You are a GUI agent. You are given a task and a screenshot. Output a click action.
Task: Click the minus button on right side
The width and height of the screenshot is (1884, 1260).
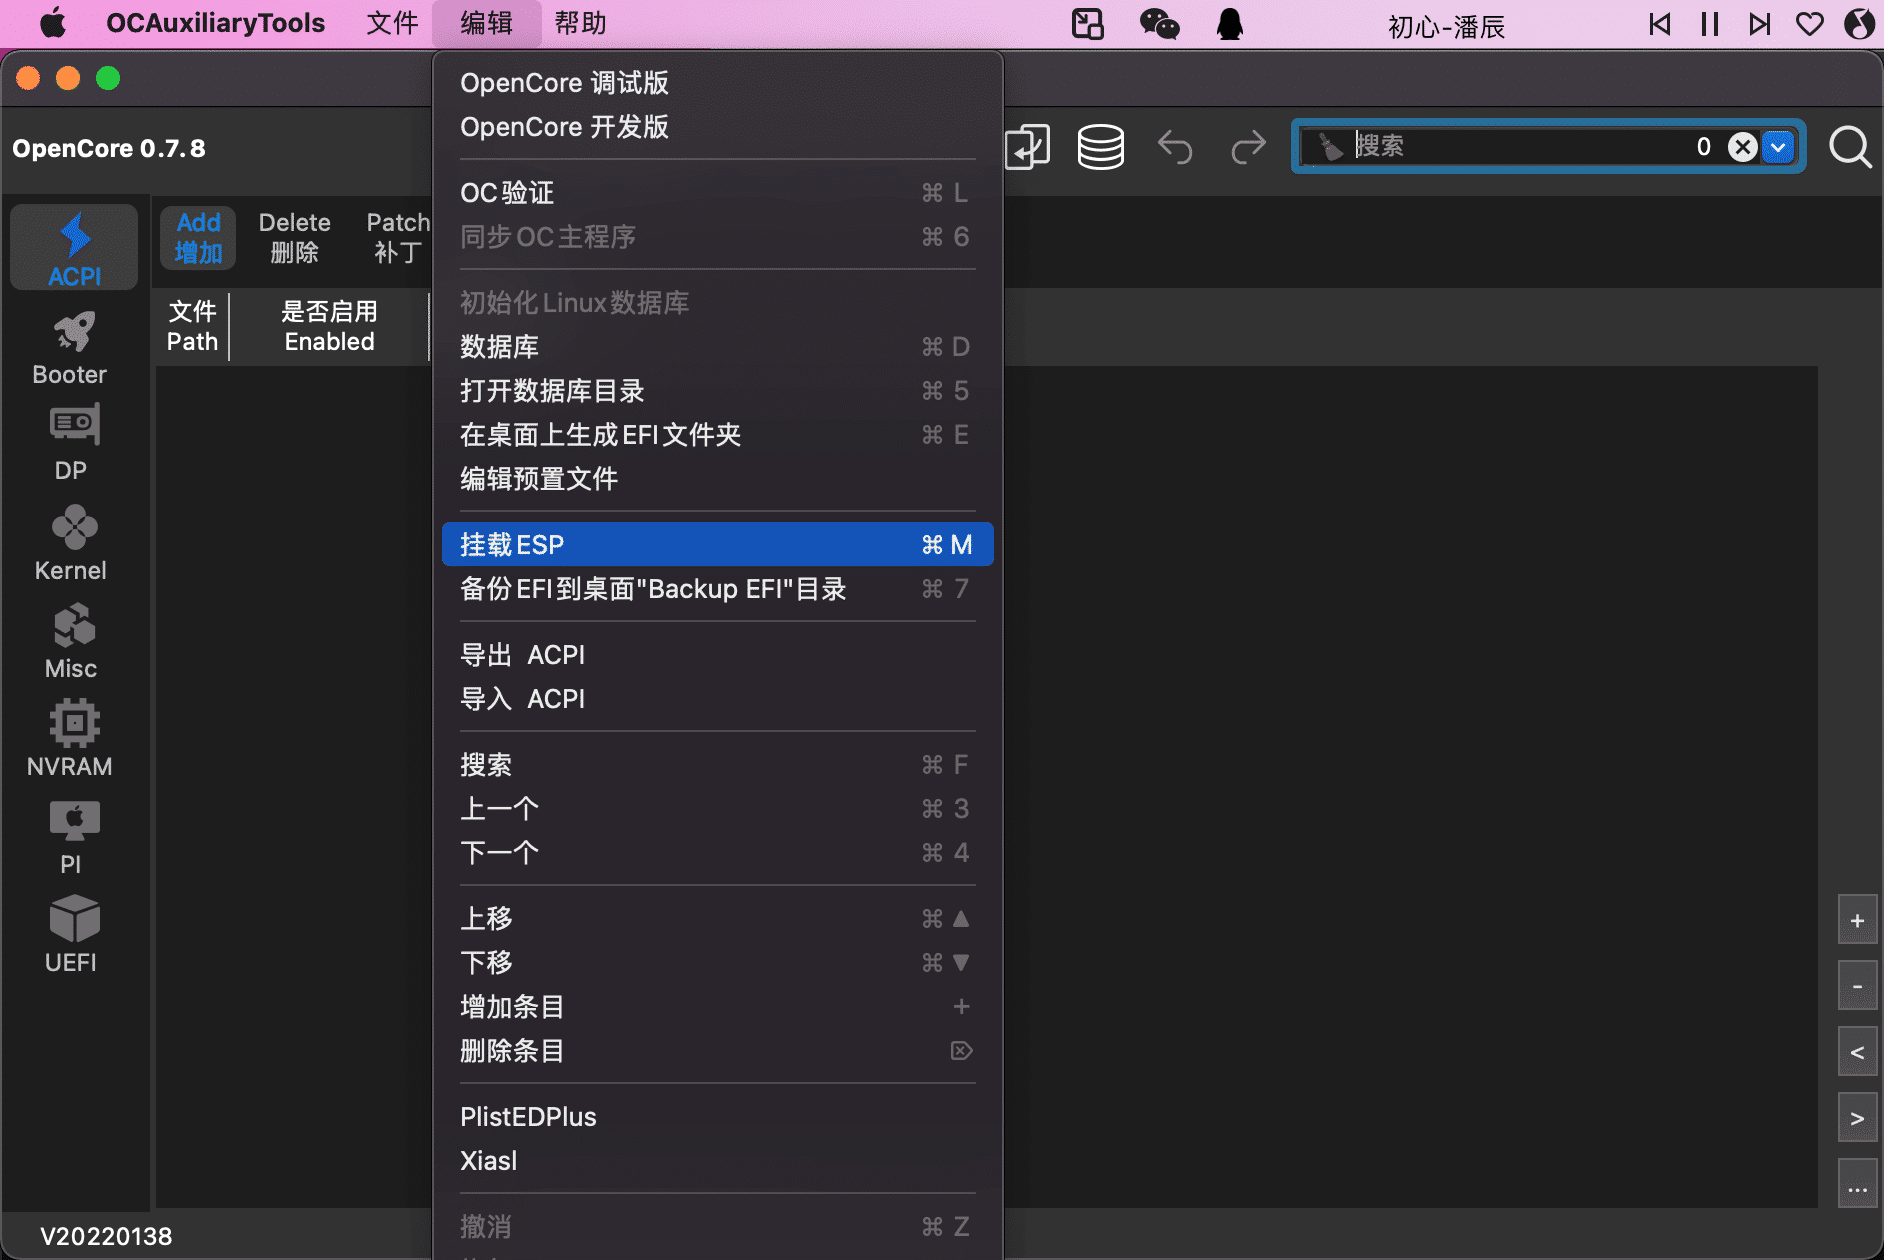pos(1857,987)
